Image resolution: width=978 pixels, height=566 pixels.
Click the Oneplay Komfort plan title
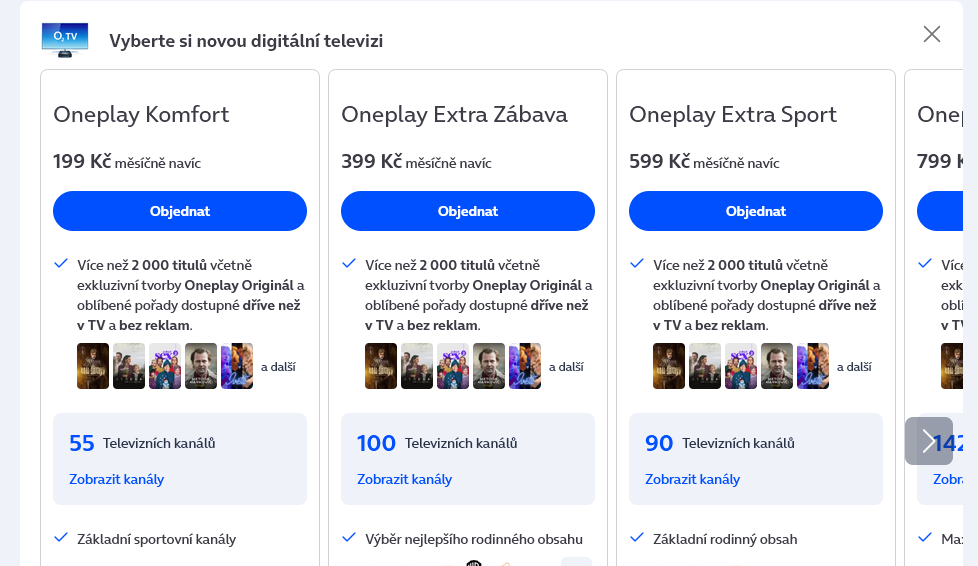141,114
